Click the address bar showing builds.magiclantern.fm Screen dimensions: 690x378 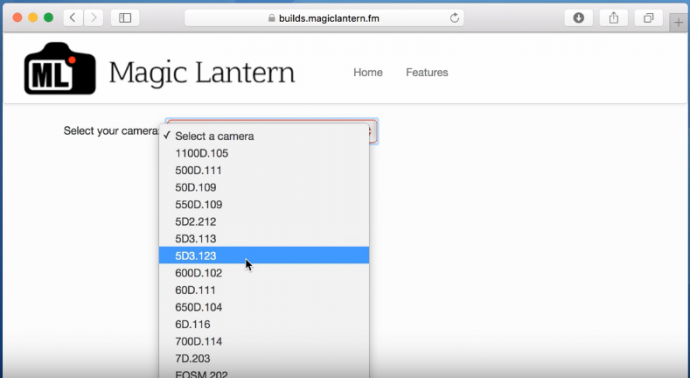pos(324,18)
